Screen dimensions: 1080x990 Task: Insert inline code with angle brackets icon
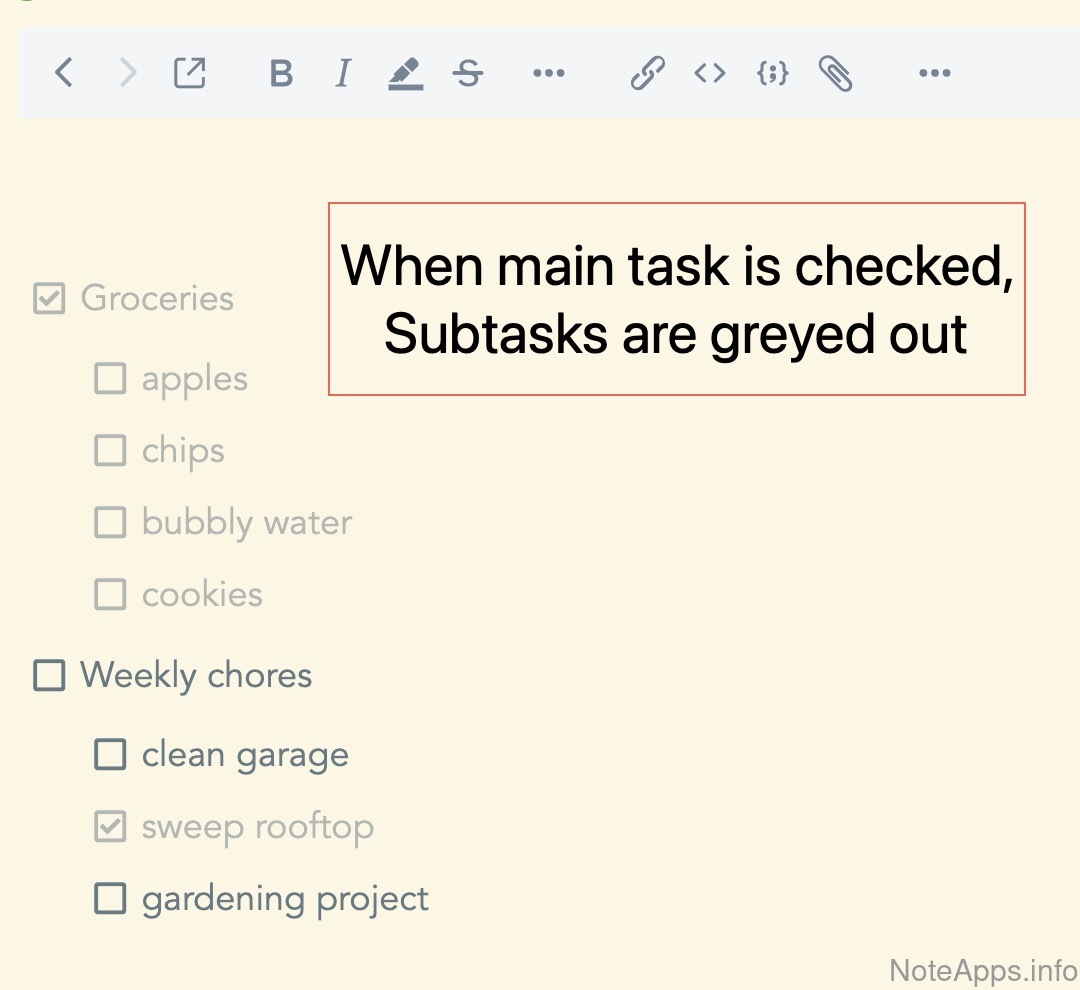[x=710, y=73]
